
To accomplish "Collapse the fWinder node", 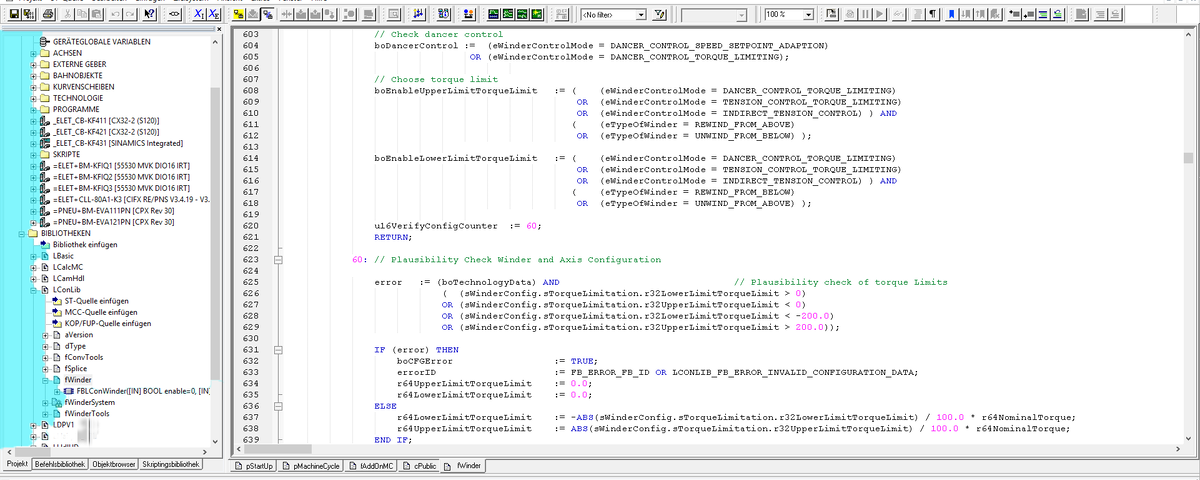I will click(x=46, y=379).
